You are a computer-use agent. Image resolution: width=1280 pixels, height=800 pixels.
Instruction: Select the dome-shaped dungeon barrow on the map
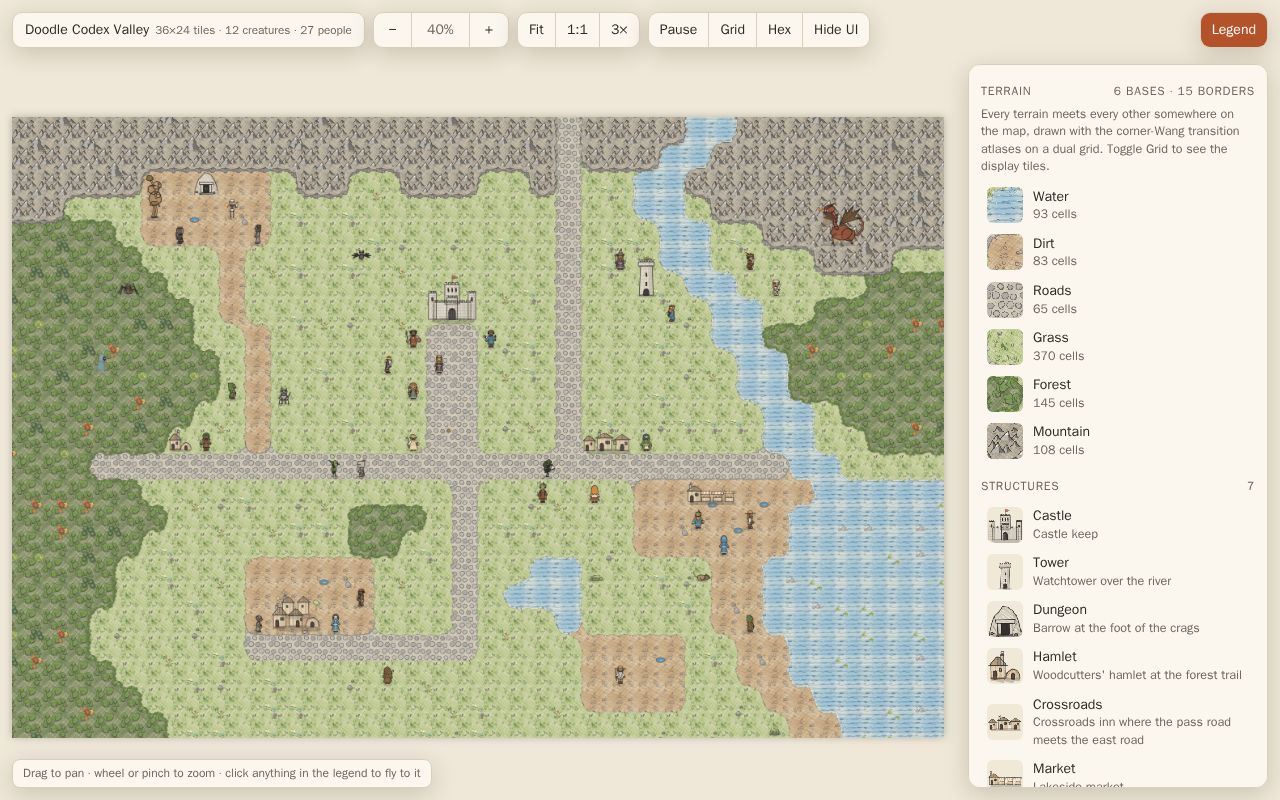pyautogui.click(x=206, y=183)
